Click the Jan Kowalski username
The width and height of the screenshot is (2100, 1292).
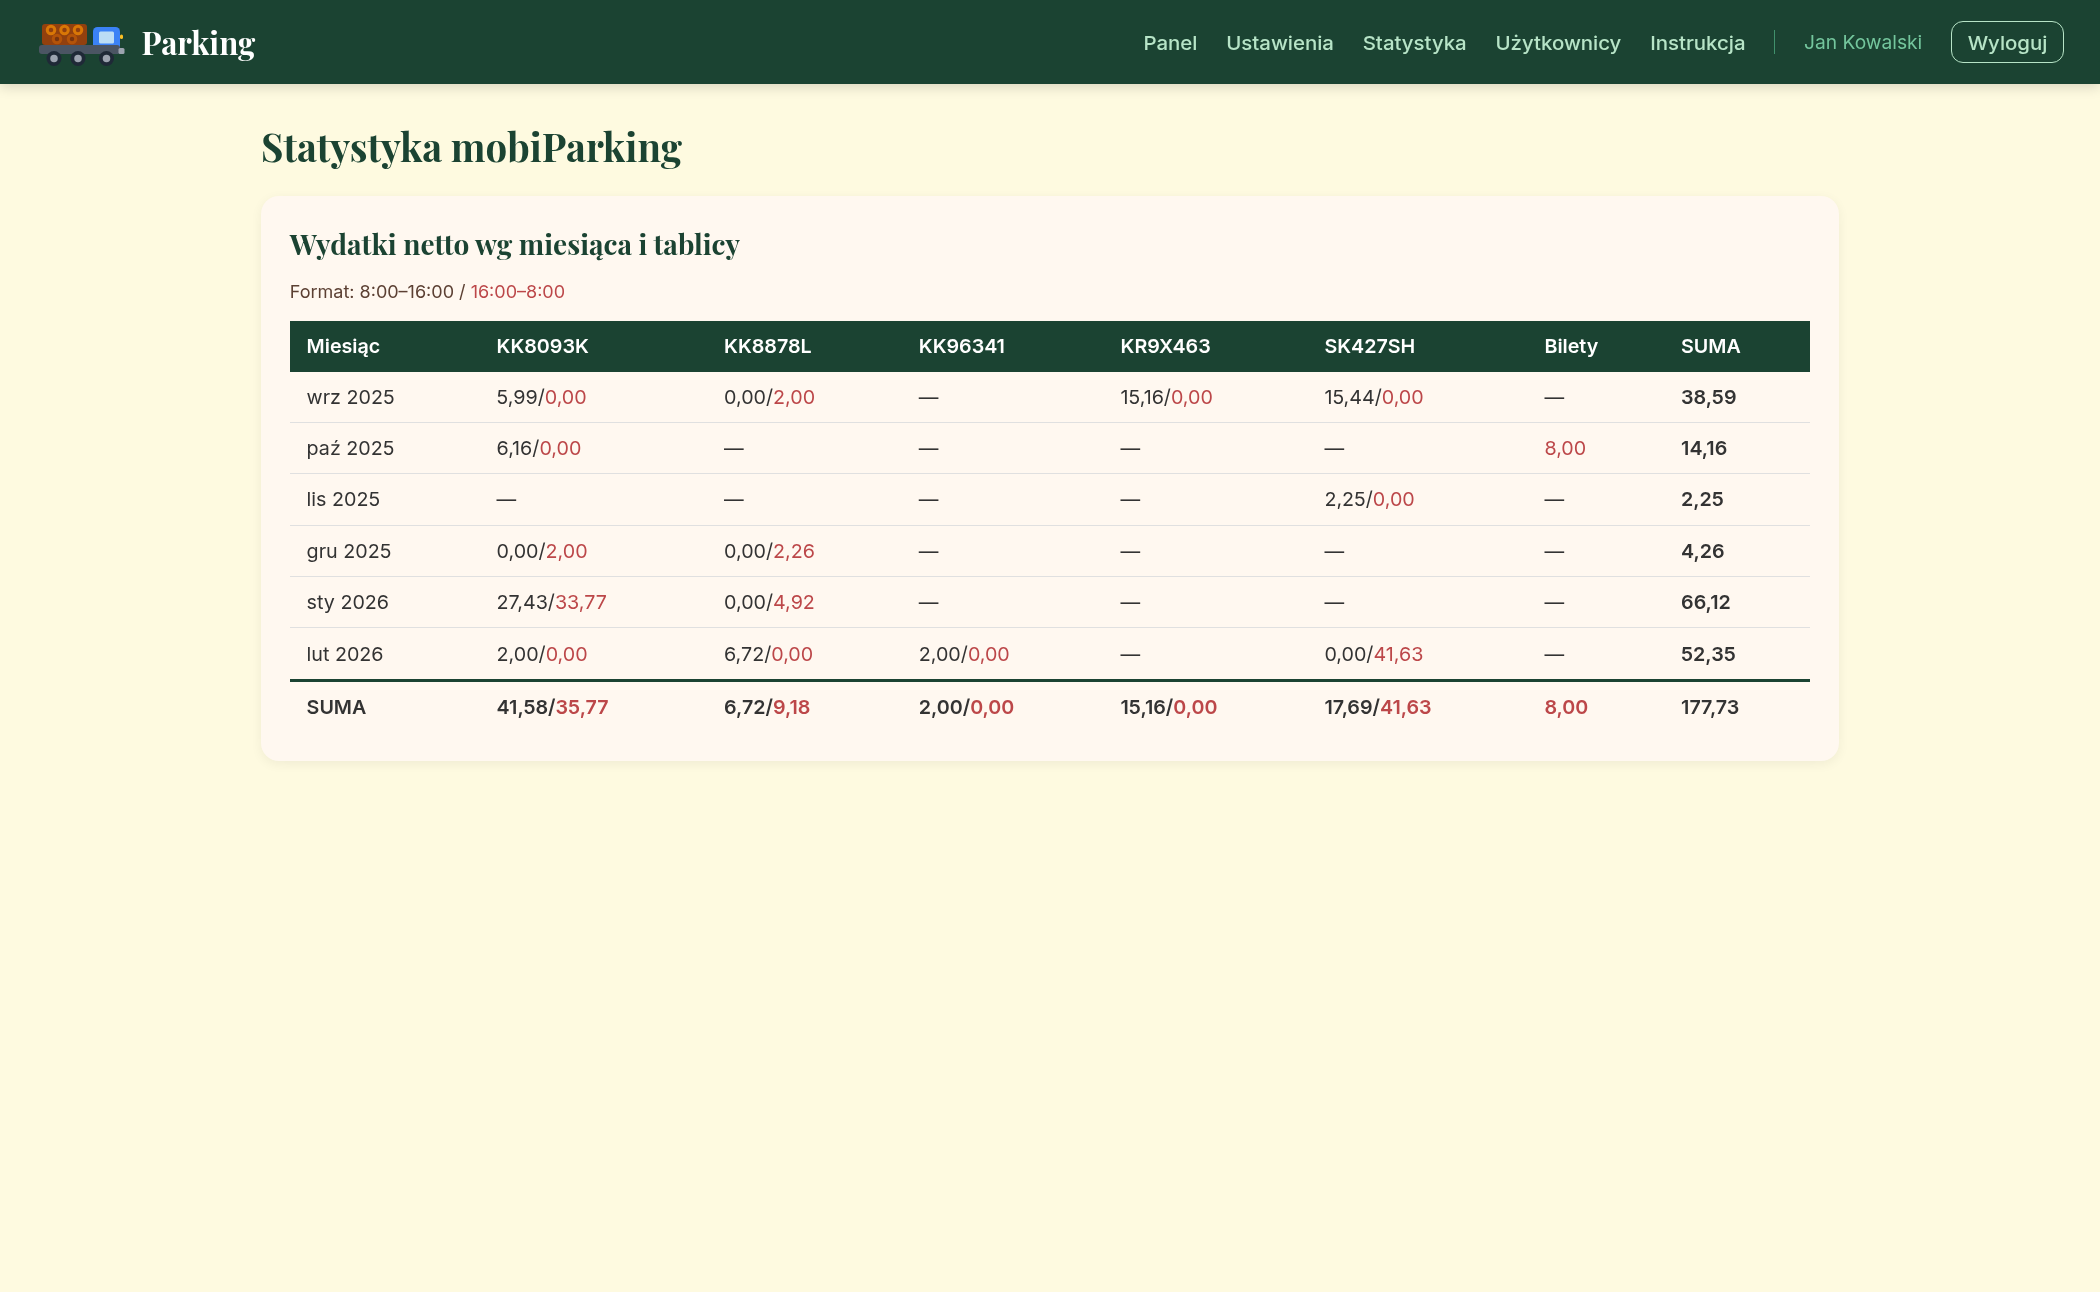coord(1862,42)
